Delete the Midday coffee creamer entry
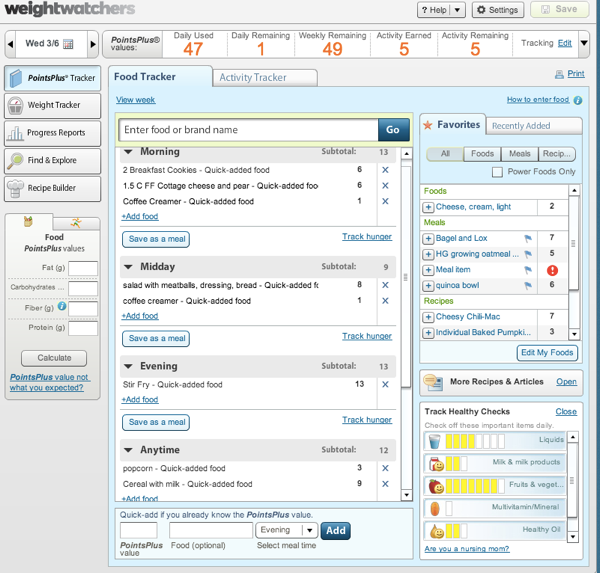 [x=385, y=301]
